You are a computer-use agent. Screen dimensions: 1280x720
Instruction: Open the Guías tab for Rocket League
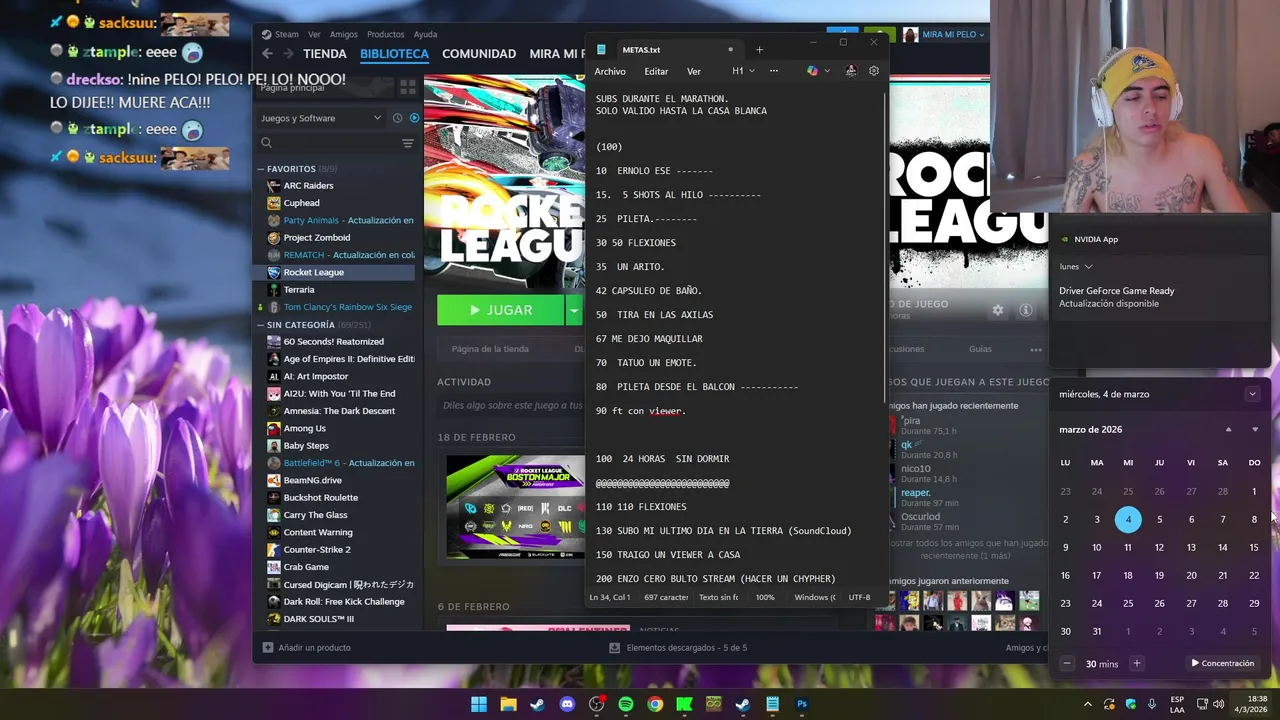tap(980, 349)
